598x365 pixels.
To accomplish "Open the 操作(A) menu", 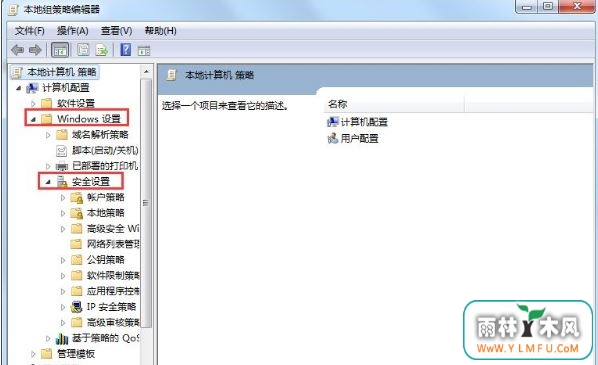I will 72,31.
